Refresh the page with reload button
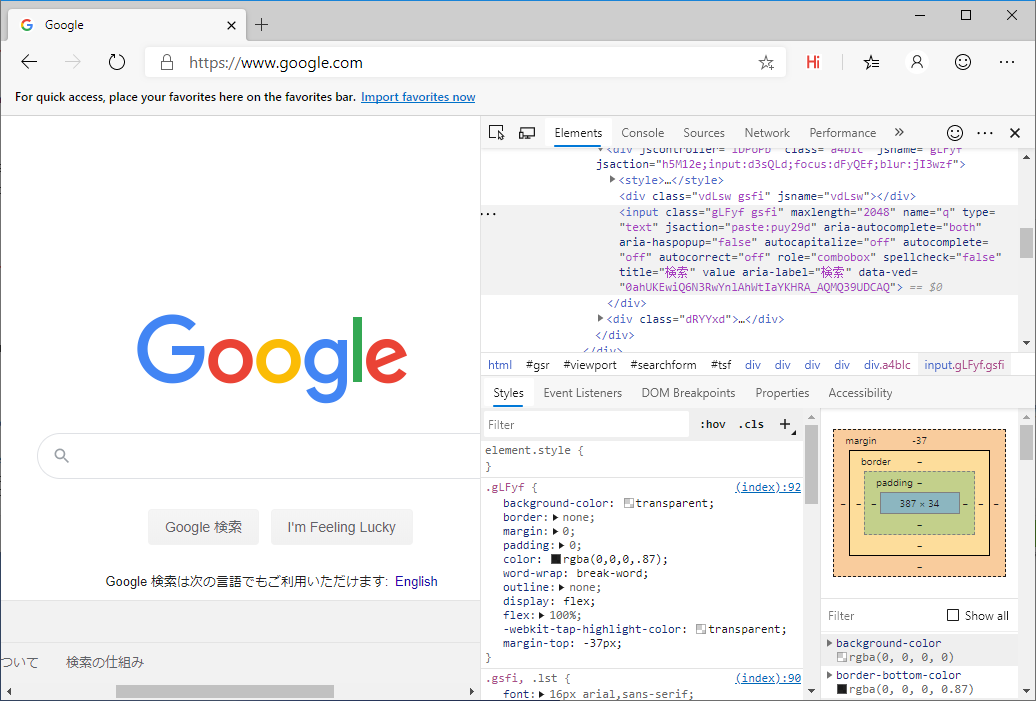Image resolution: width=1036 pixels, height=701 pixels. 117,62
